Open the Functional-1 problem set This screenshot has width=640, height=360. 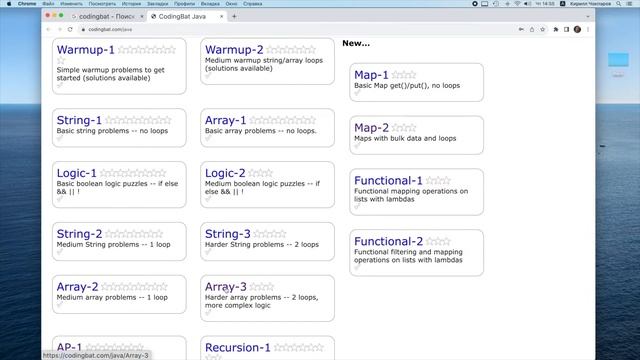[x=388, y=180]
